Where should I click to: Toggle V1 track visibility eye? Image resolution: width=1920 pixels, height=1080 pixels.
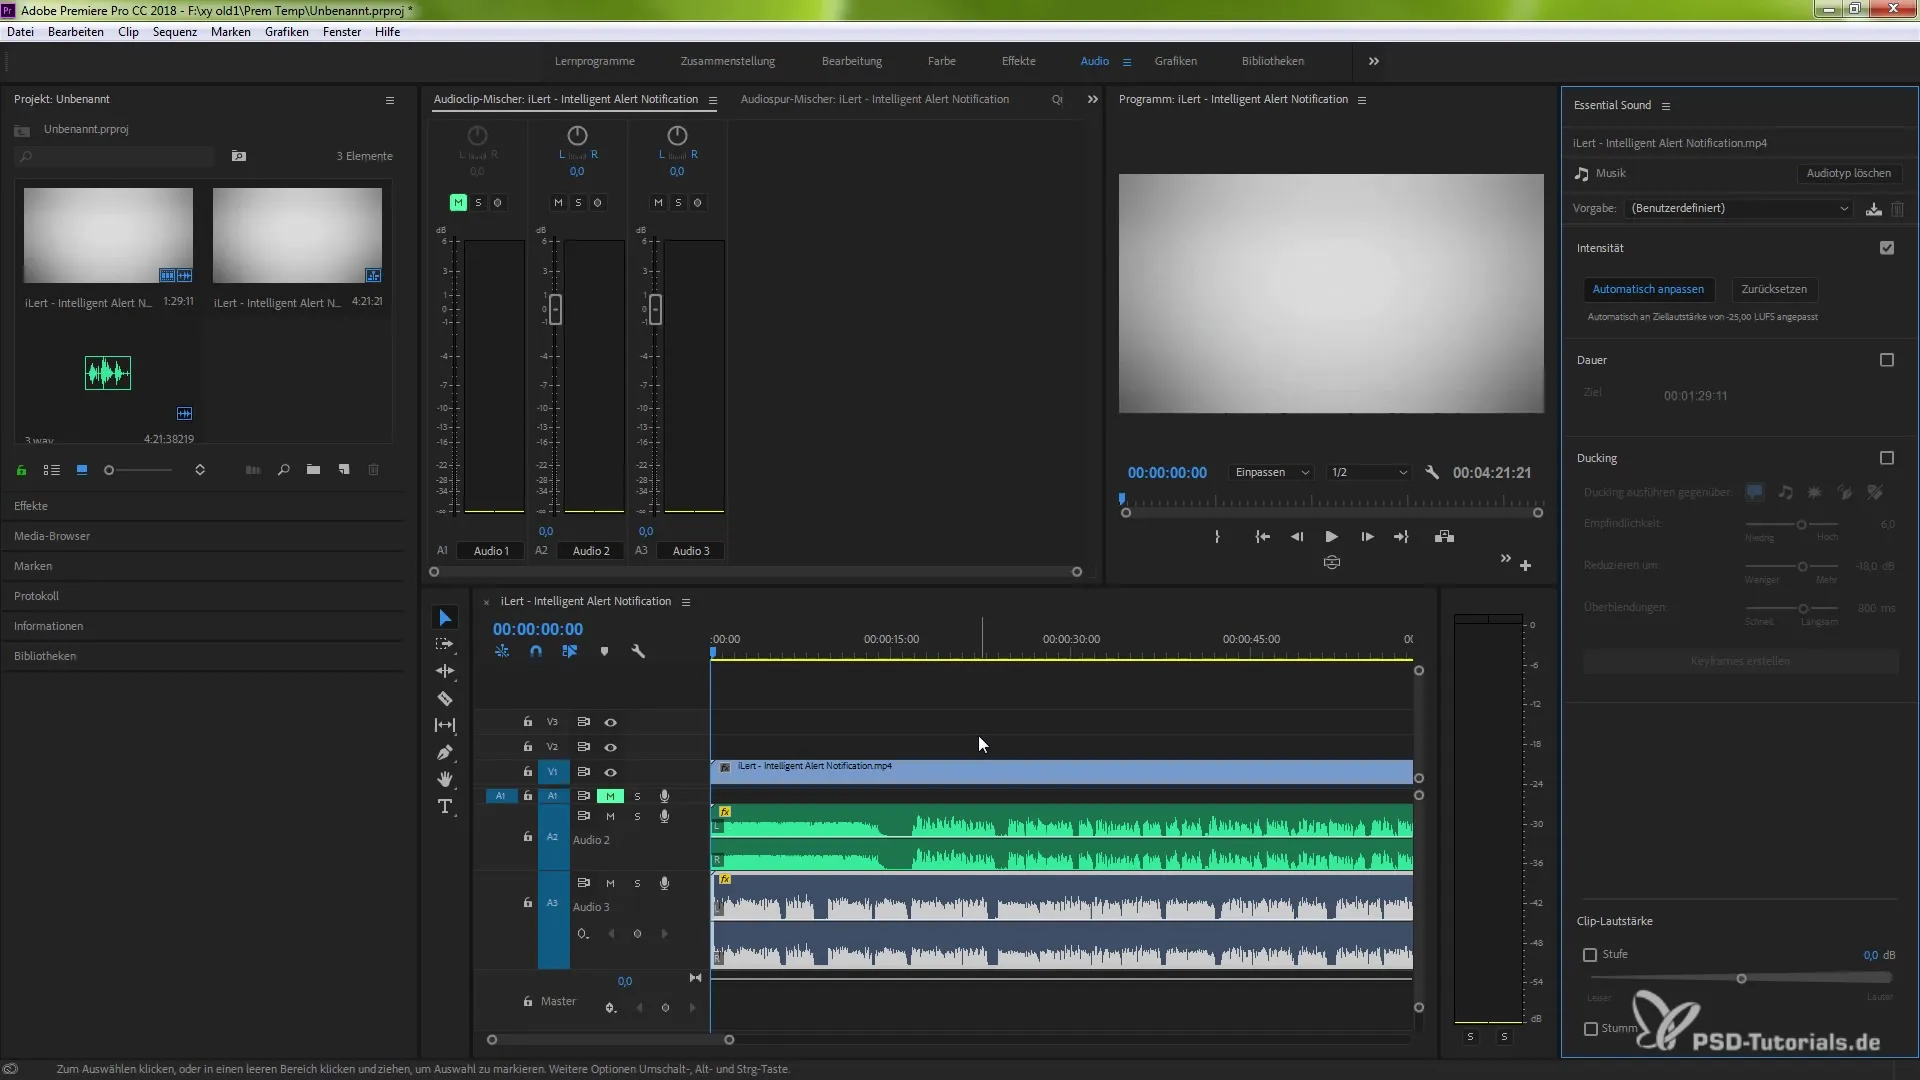click(x=610, y=772)
